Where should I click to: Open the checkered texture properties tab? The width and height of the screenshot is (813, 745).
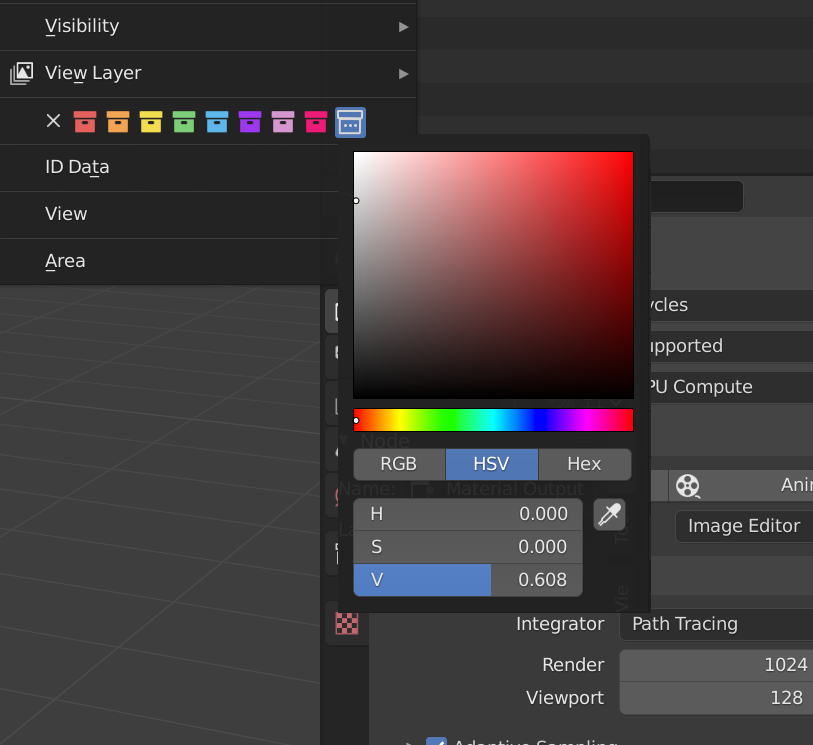(x=347, y=623)
